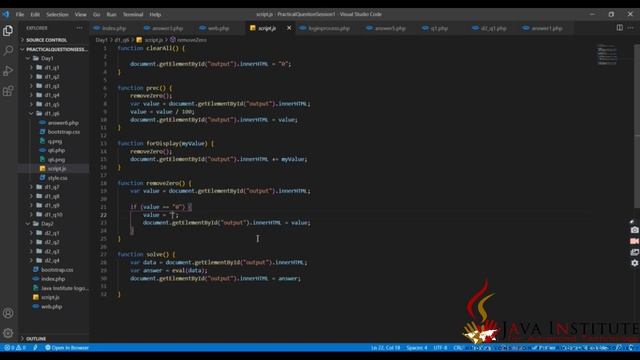The width and height of the screenshot is (640, 360).
Task: Click the gallery icon in recorder overlay
Action: tap(634, 252)
